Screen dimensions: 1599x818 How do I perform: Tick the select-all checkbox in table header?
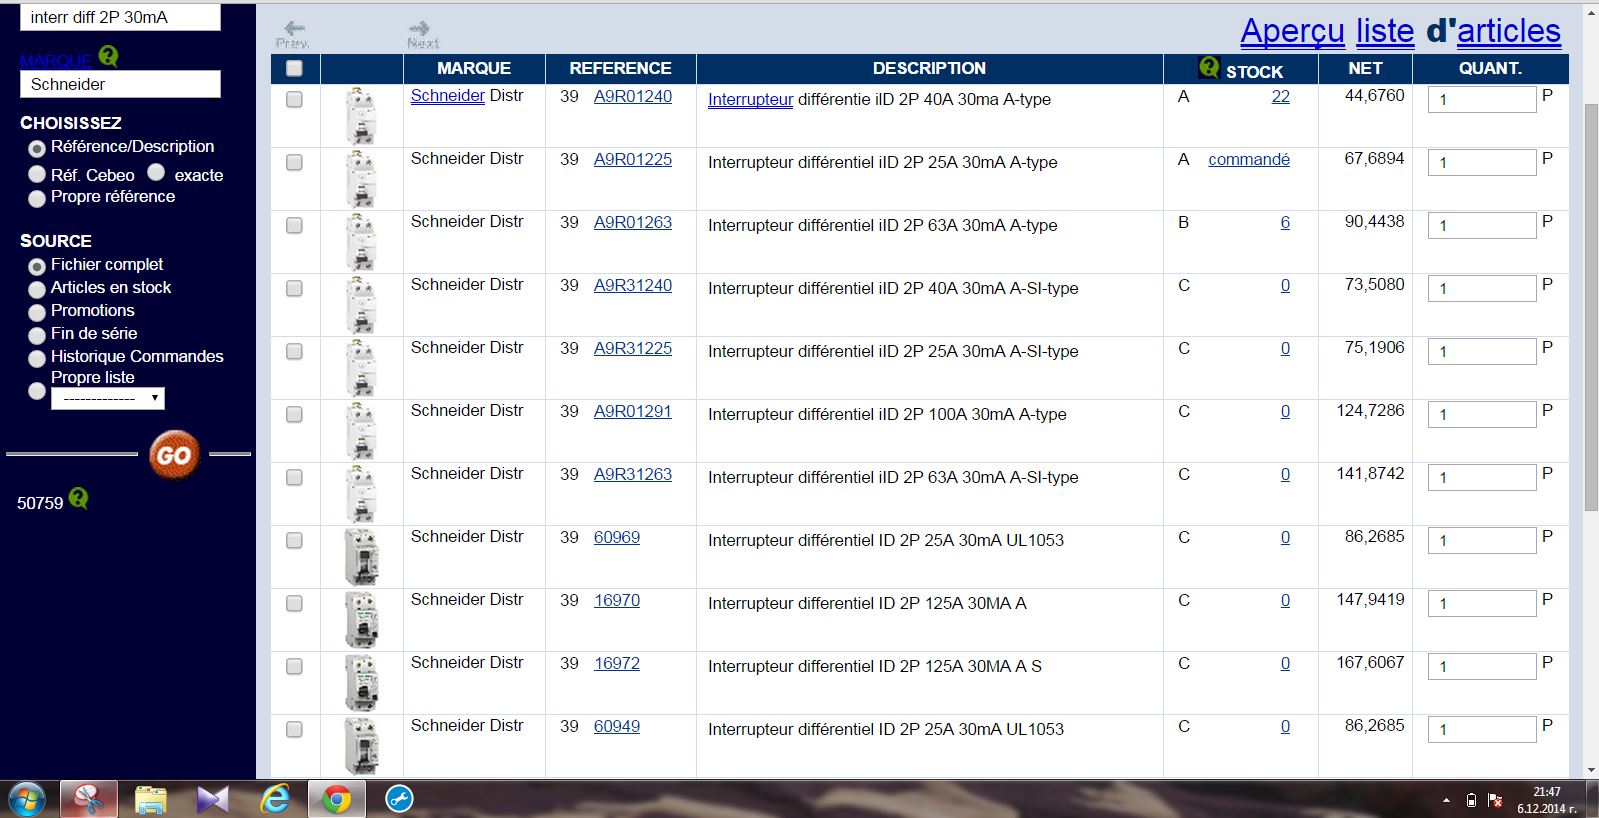[x=294, y=69]
